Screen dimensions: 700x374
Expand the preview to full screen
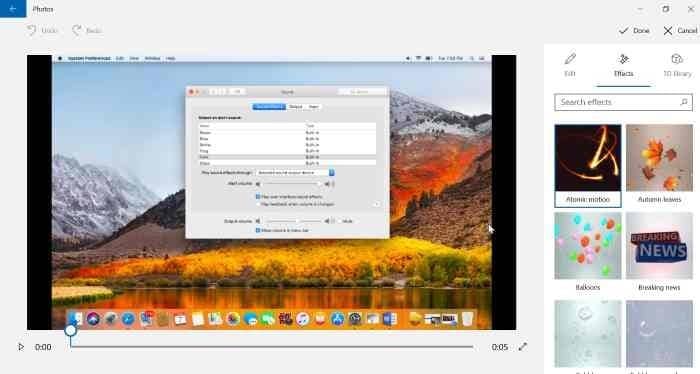tap(523, 347)
